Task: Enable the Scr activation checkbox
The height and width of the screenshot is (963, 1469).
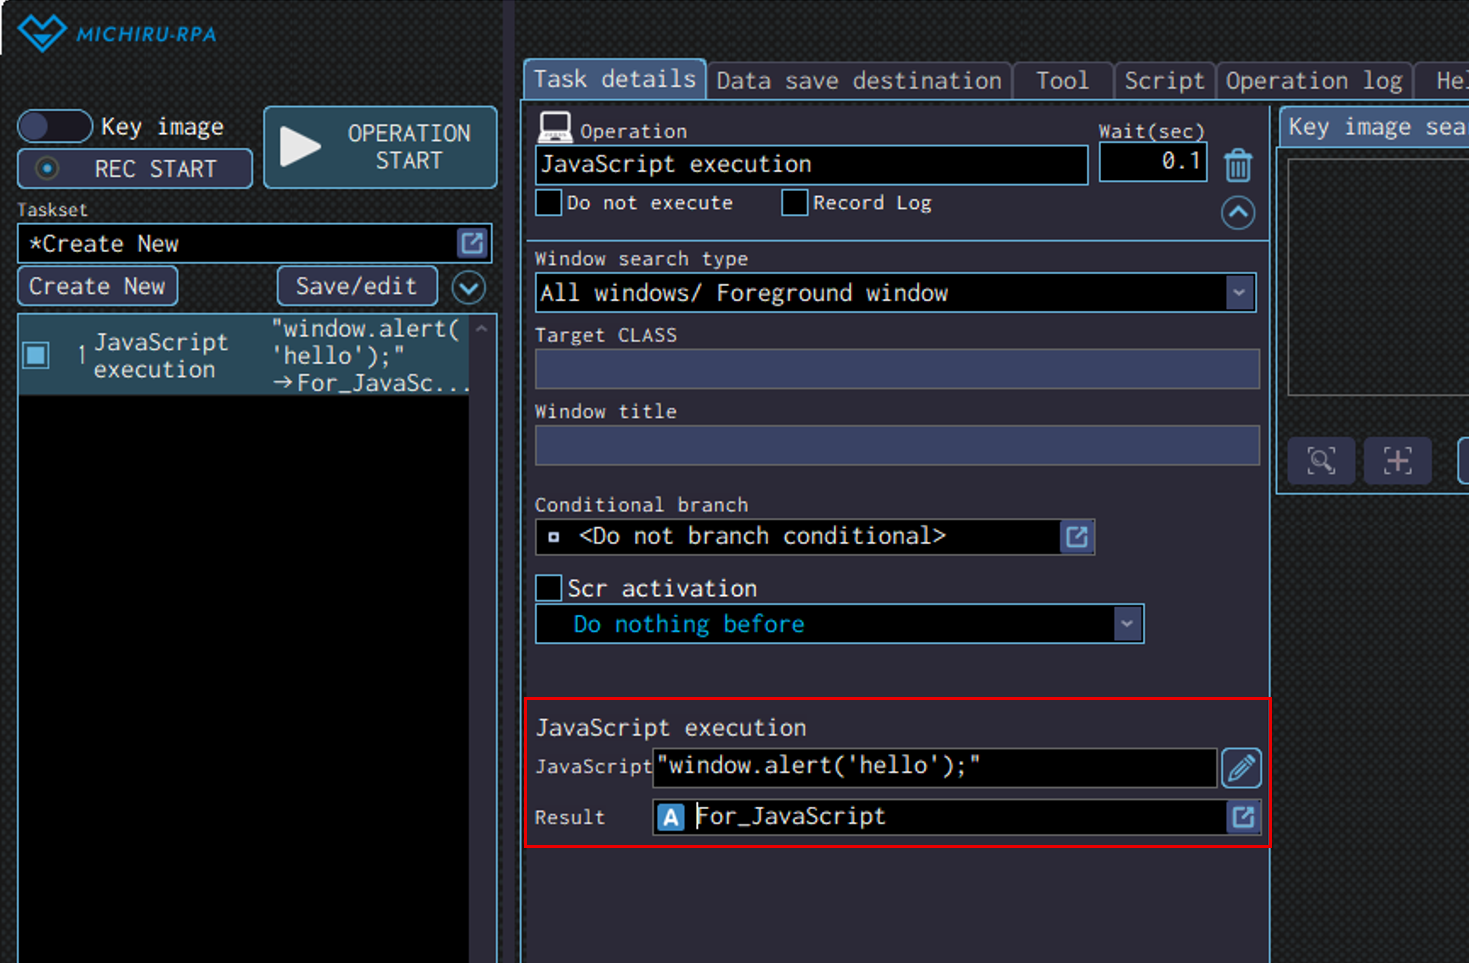Action: [549, 588]
